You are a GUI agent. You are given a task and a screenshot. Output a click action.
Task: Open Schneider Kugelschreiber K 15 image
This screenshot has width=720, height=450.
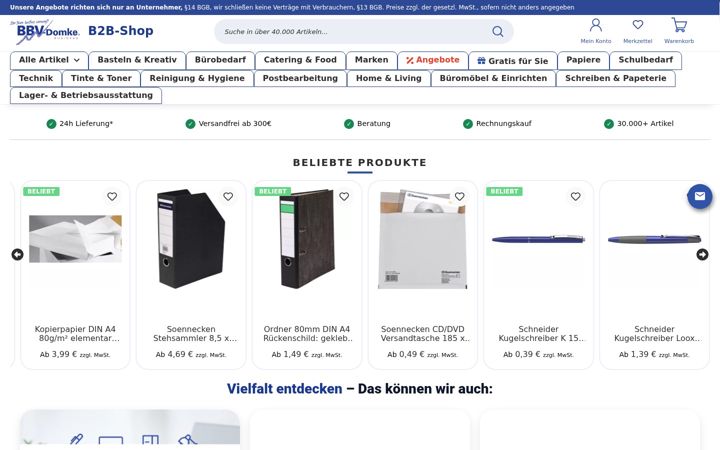[x=538, y=239]
